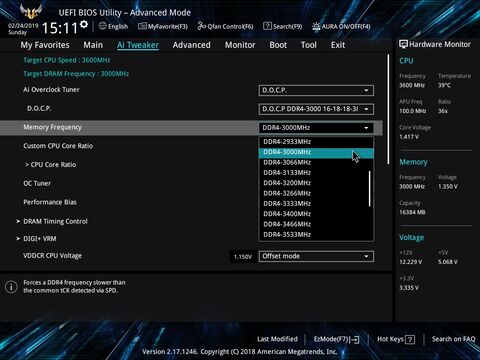Viewport: 480px width, 360px height.
Task: Go to the Monitor tab
Action: (x=240, y=45)
